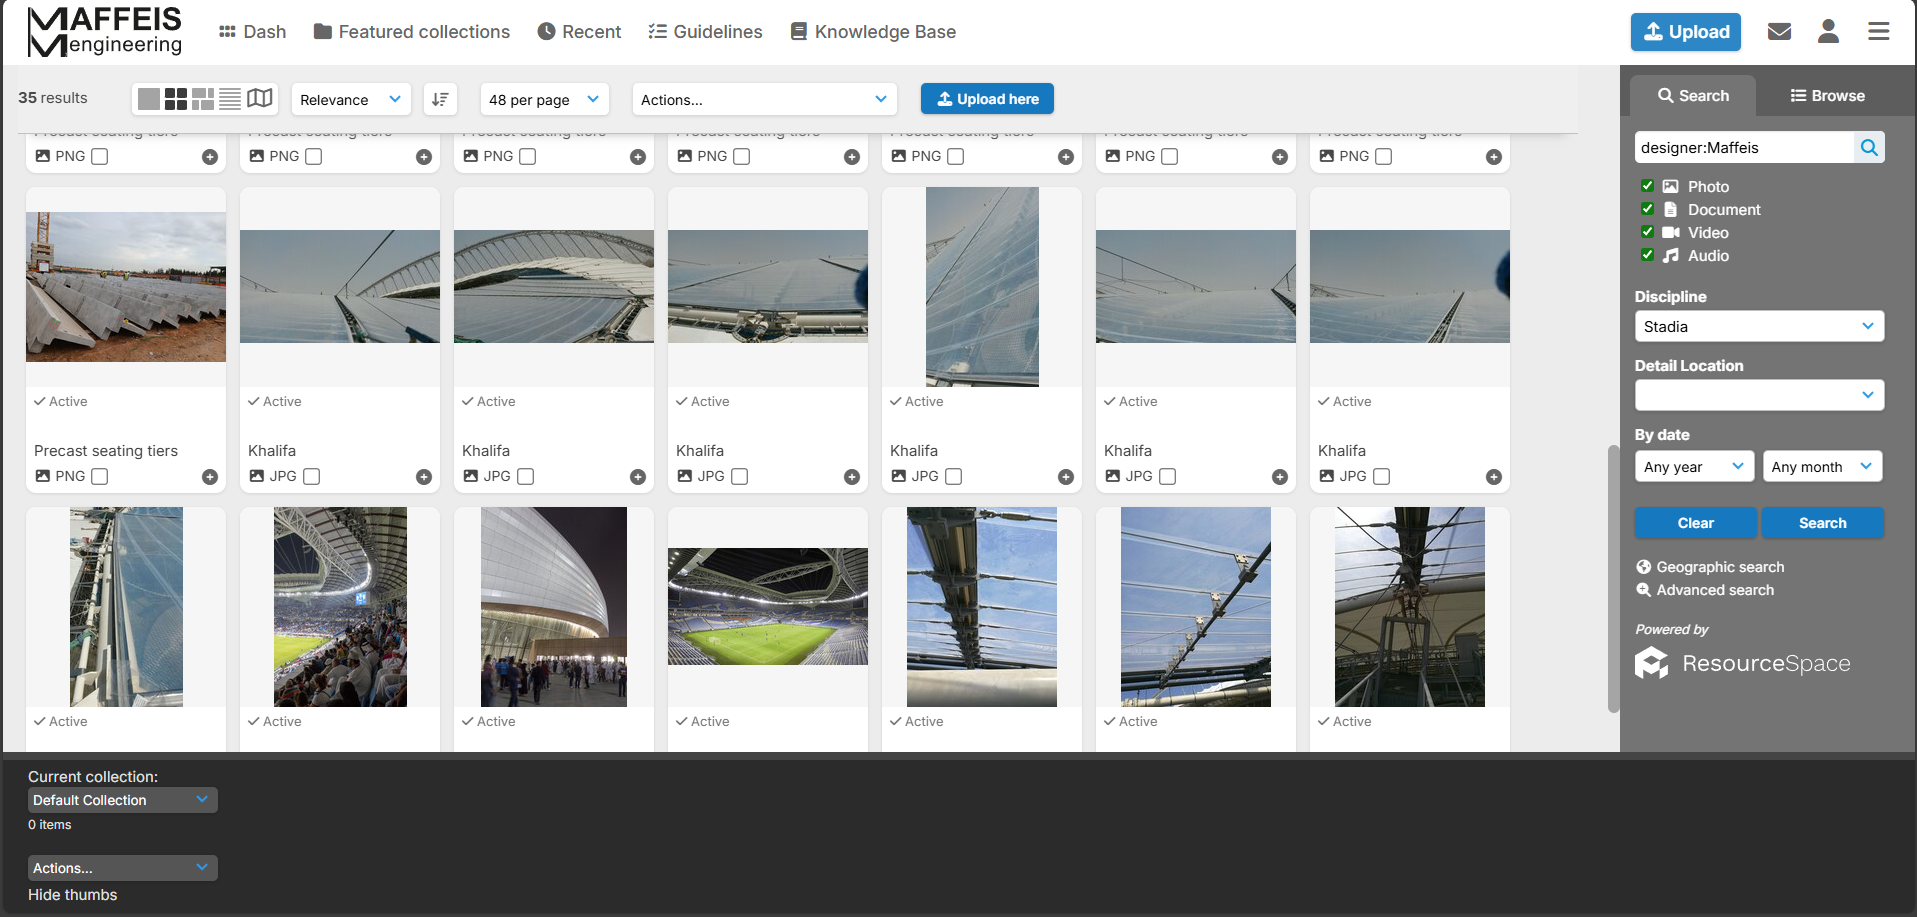This screenshot has height=917, width=1917.
Task: Switch to the Browse tab
Action: click(x=1826, y=96)
